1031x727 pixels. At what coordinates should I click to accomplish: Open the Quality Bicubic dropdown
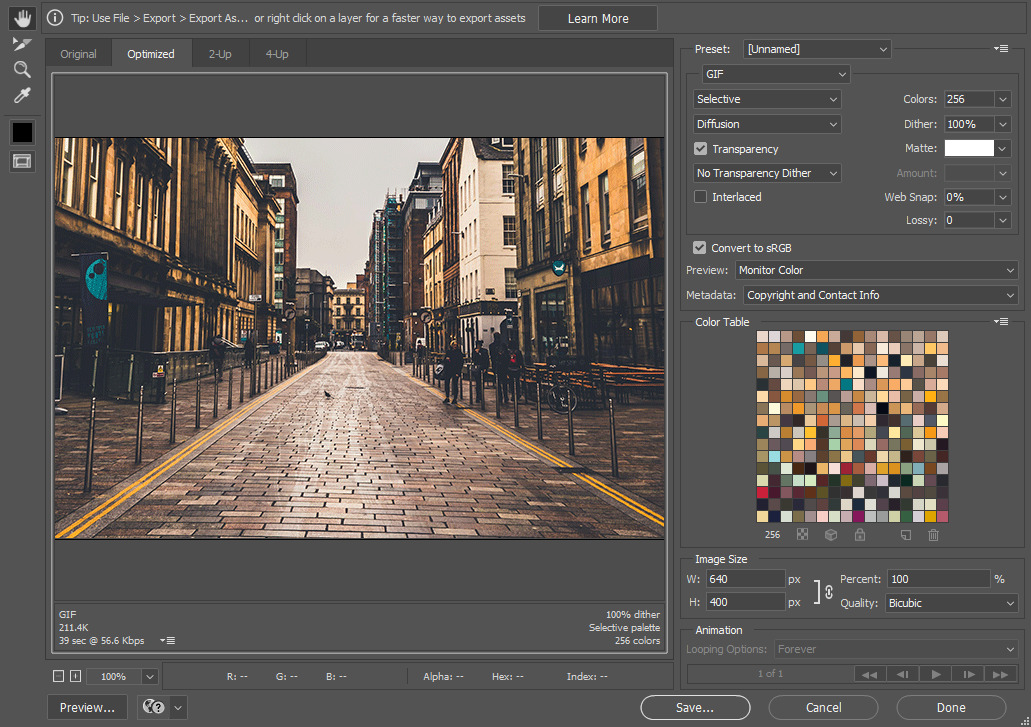pyautogui.click(x=951, y=603)
